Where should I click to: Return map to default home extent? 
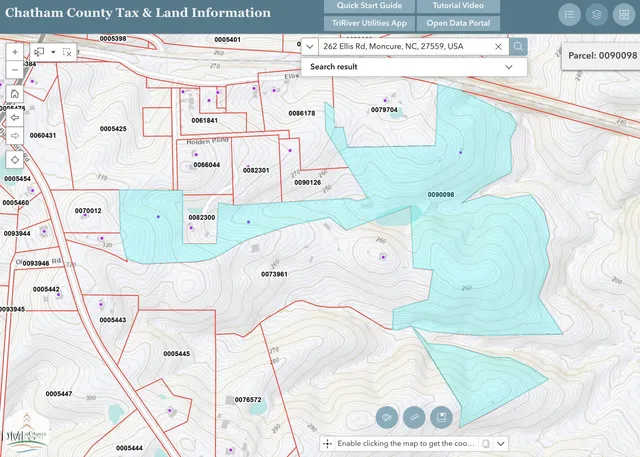point(15,94)
